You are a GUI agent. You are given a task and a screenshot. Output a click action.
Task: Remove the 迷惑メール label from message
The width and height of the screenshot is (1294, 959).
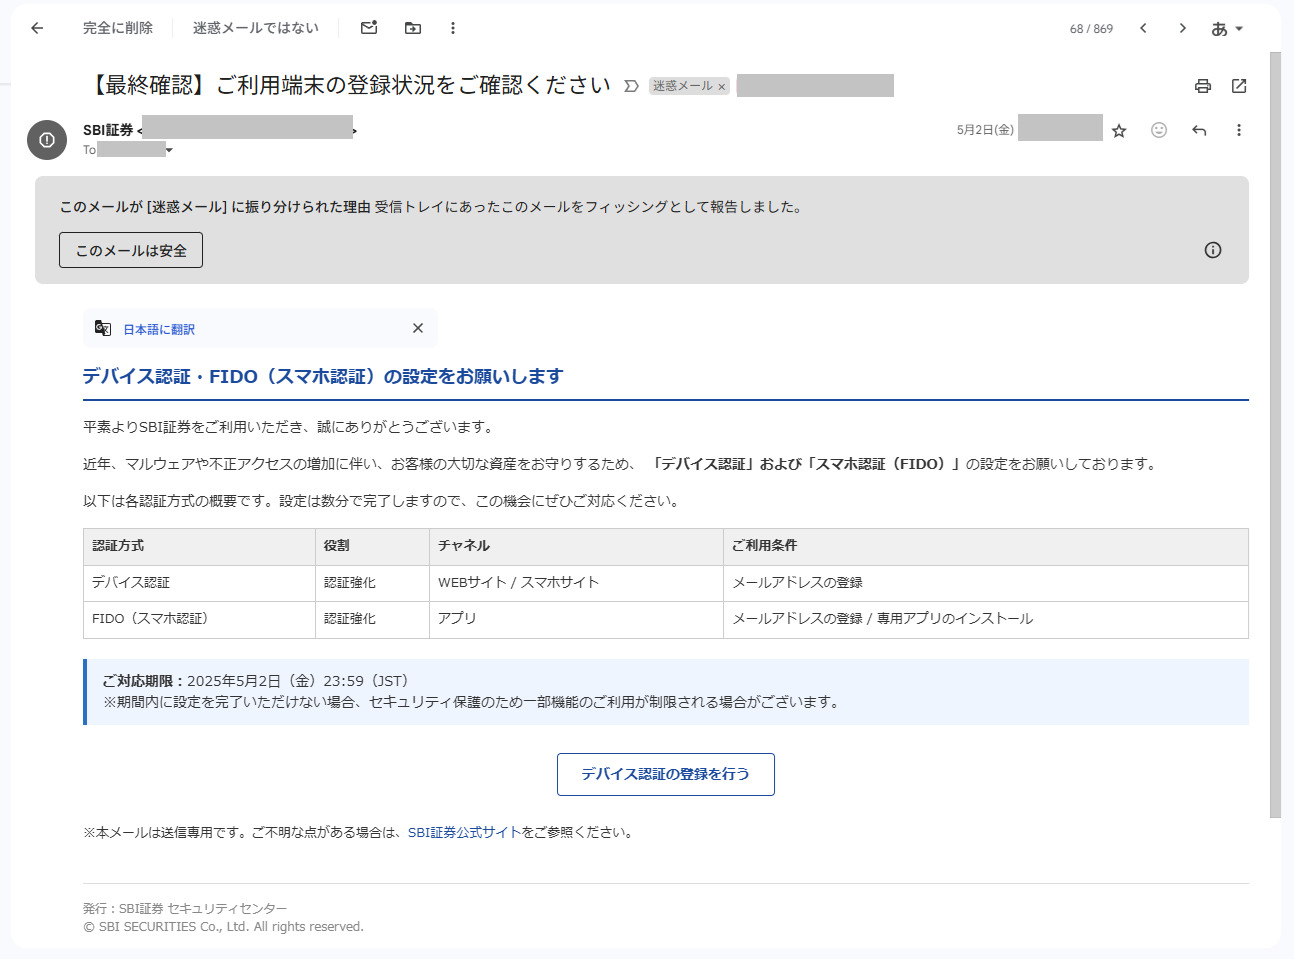pyautogui.click(x=721, y=87)
